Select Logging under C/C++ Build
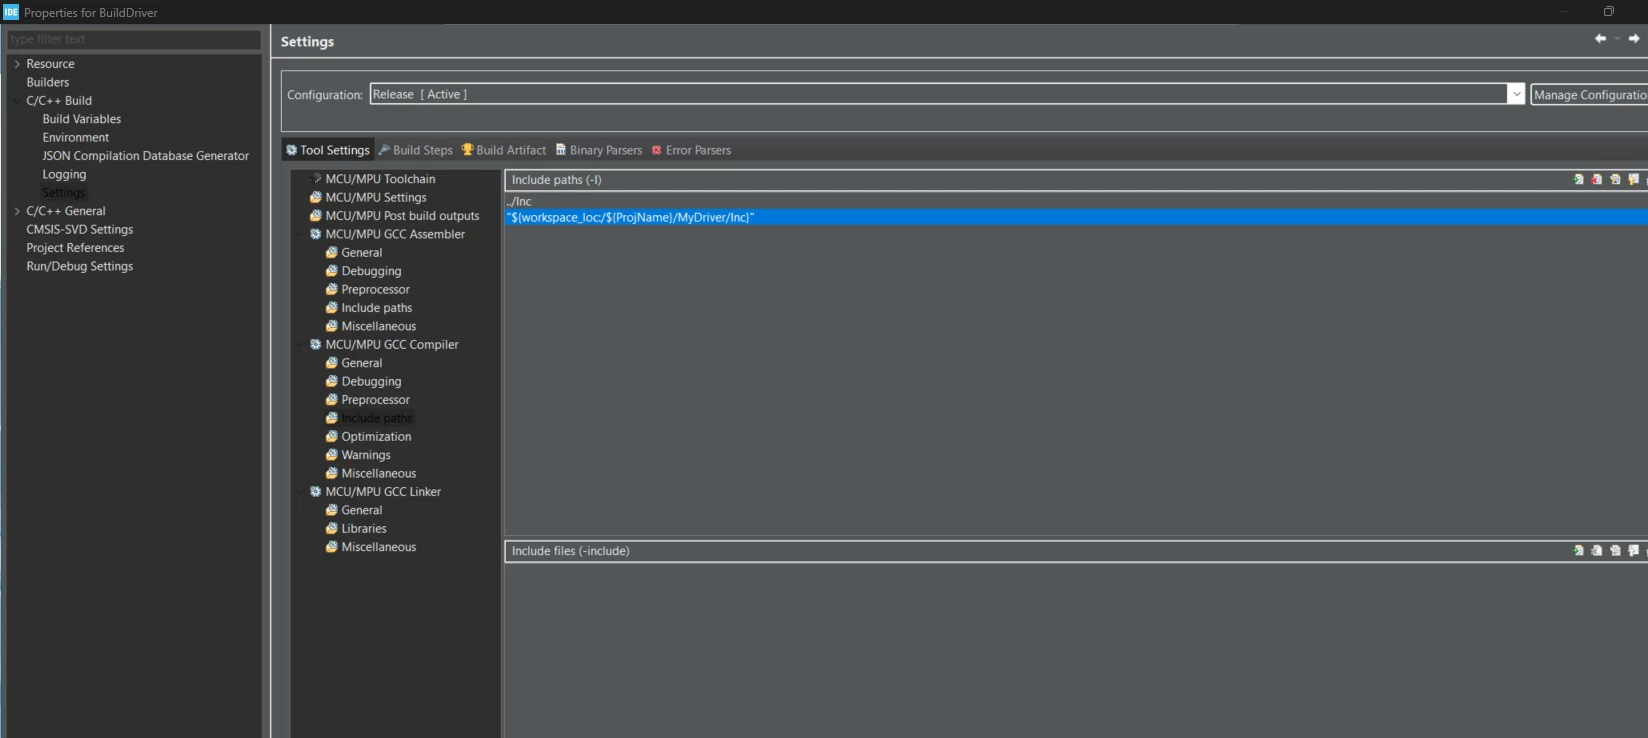Screen dimensions: 1648x738 click(x=64, y=174)
